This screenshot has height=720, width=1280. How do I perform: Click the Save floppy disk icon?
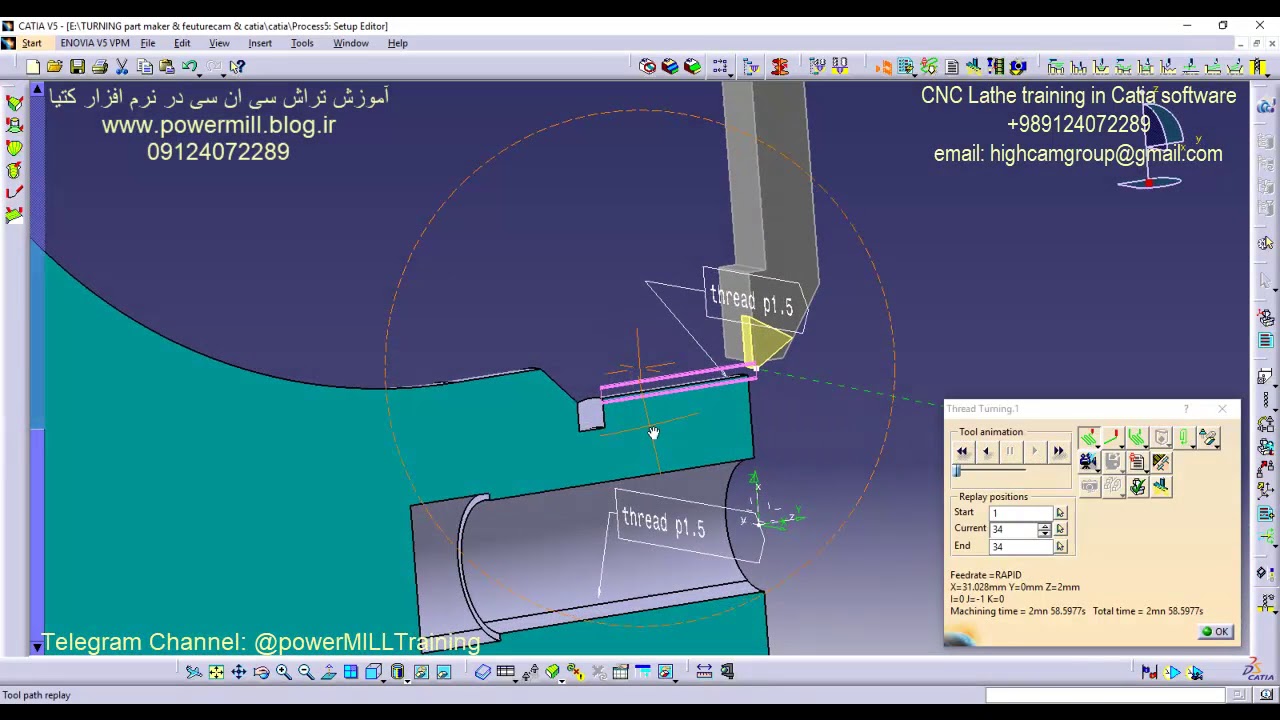77,67
